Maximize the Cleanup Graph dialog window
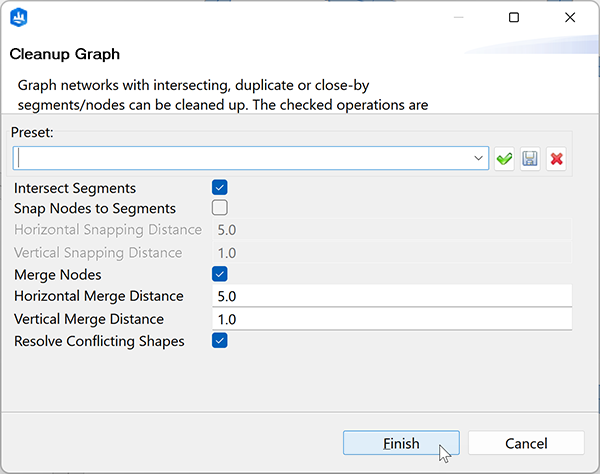 (513, 17)
